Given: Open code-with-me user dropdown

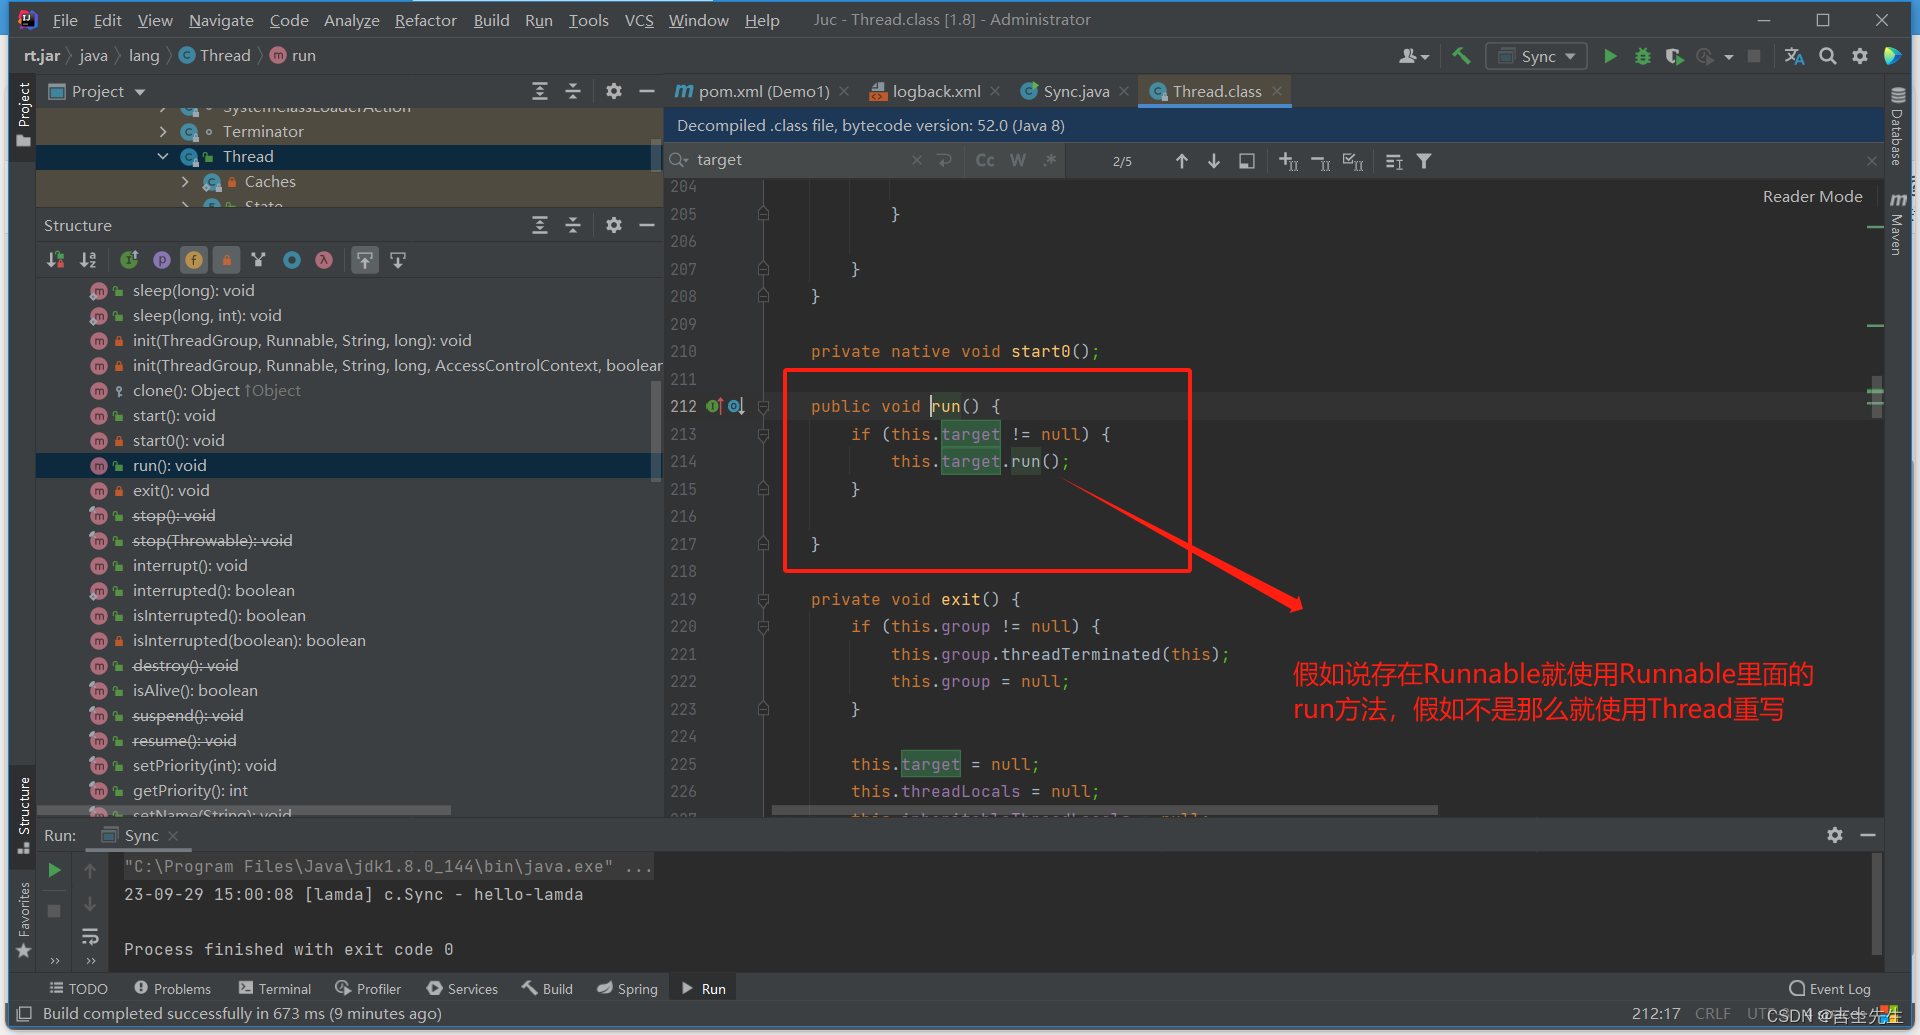Looking at the screenshot, I should pos(1414,56).
